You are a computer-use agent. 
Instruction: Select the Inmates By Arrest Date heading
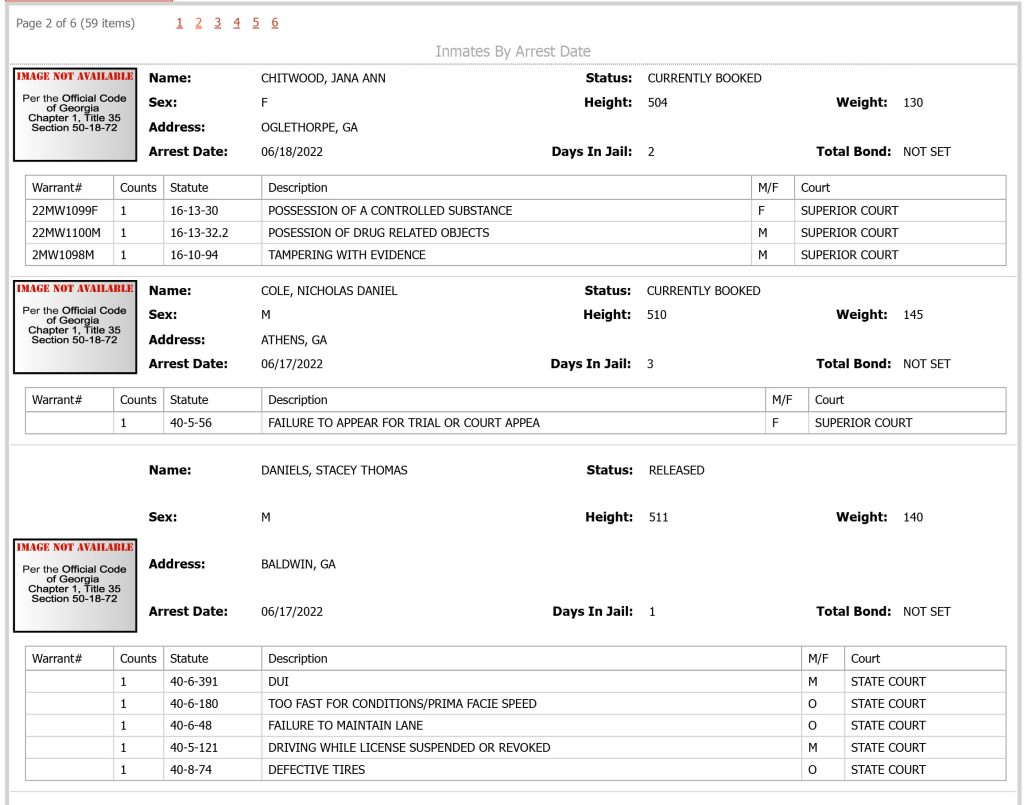click(x=513, y=52)
